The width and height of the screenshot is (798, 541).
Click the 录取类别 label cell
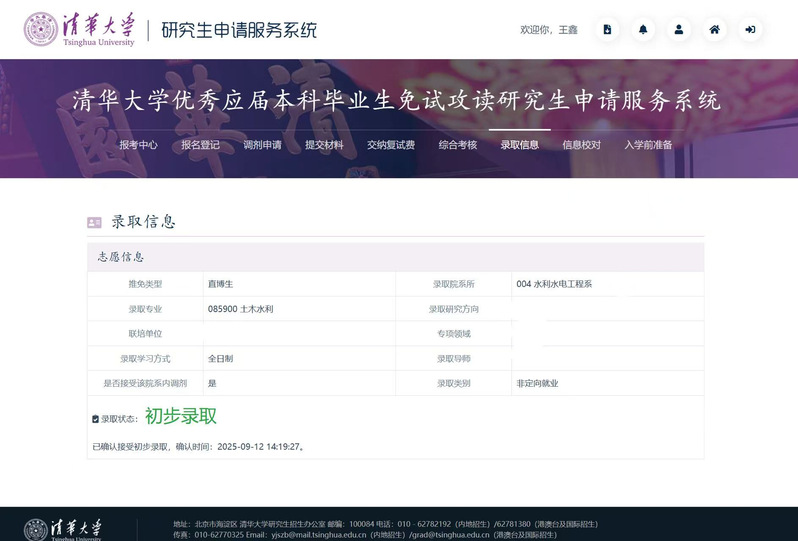(x=453, y=383)
